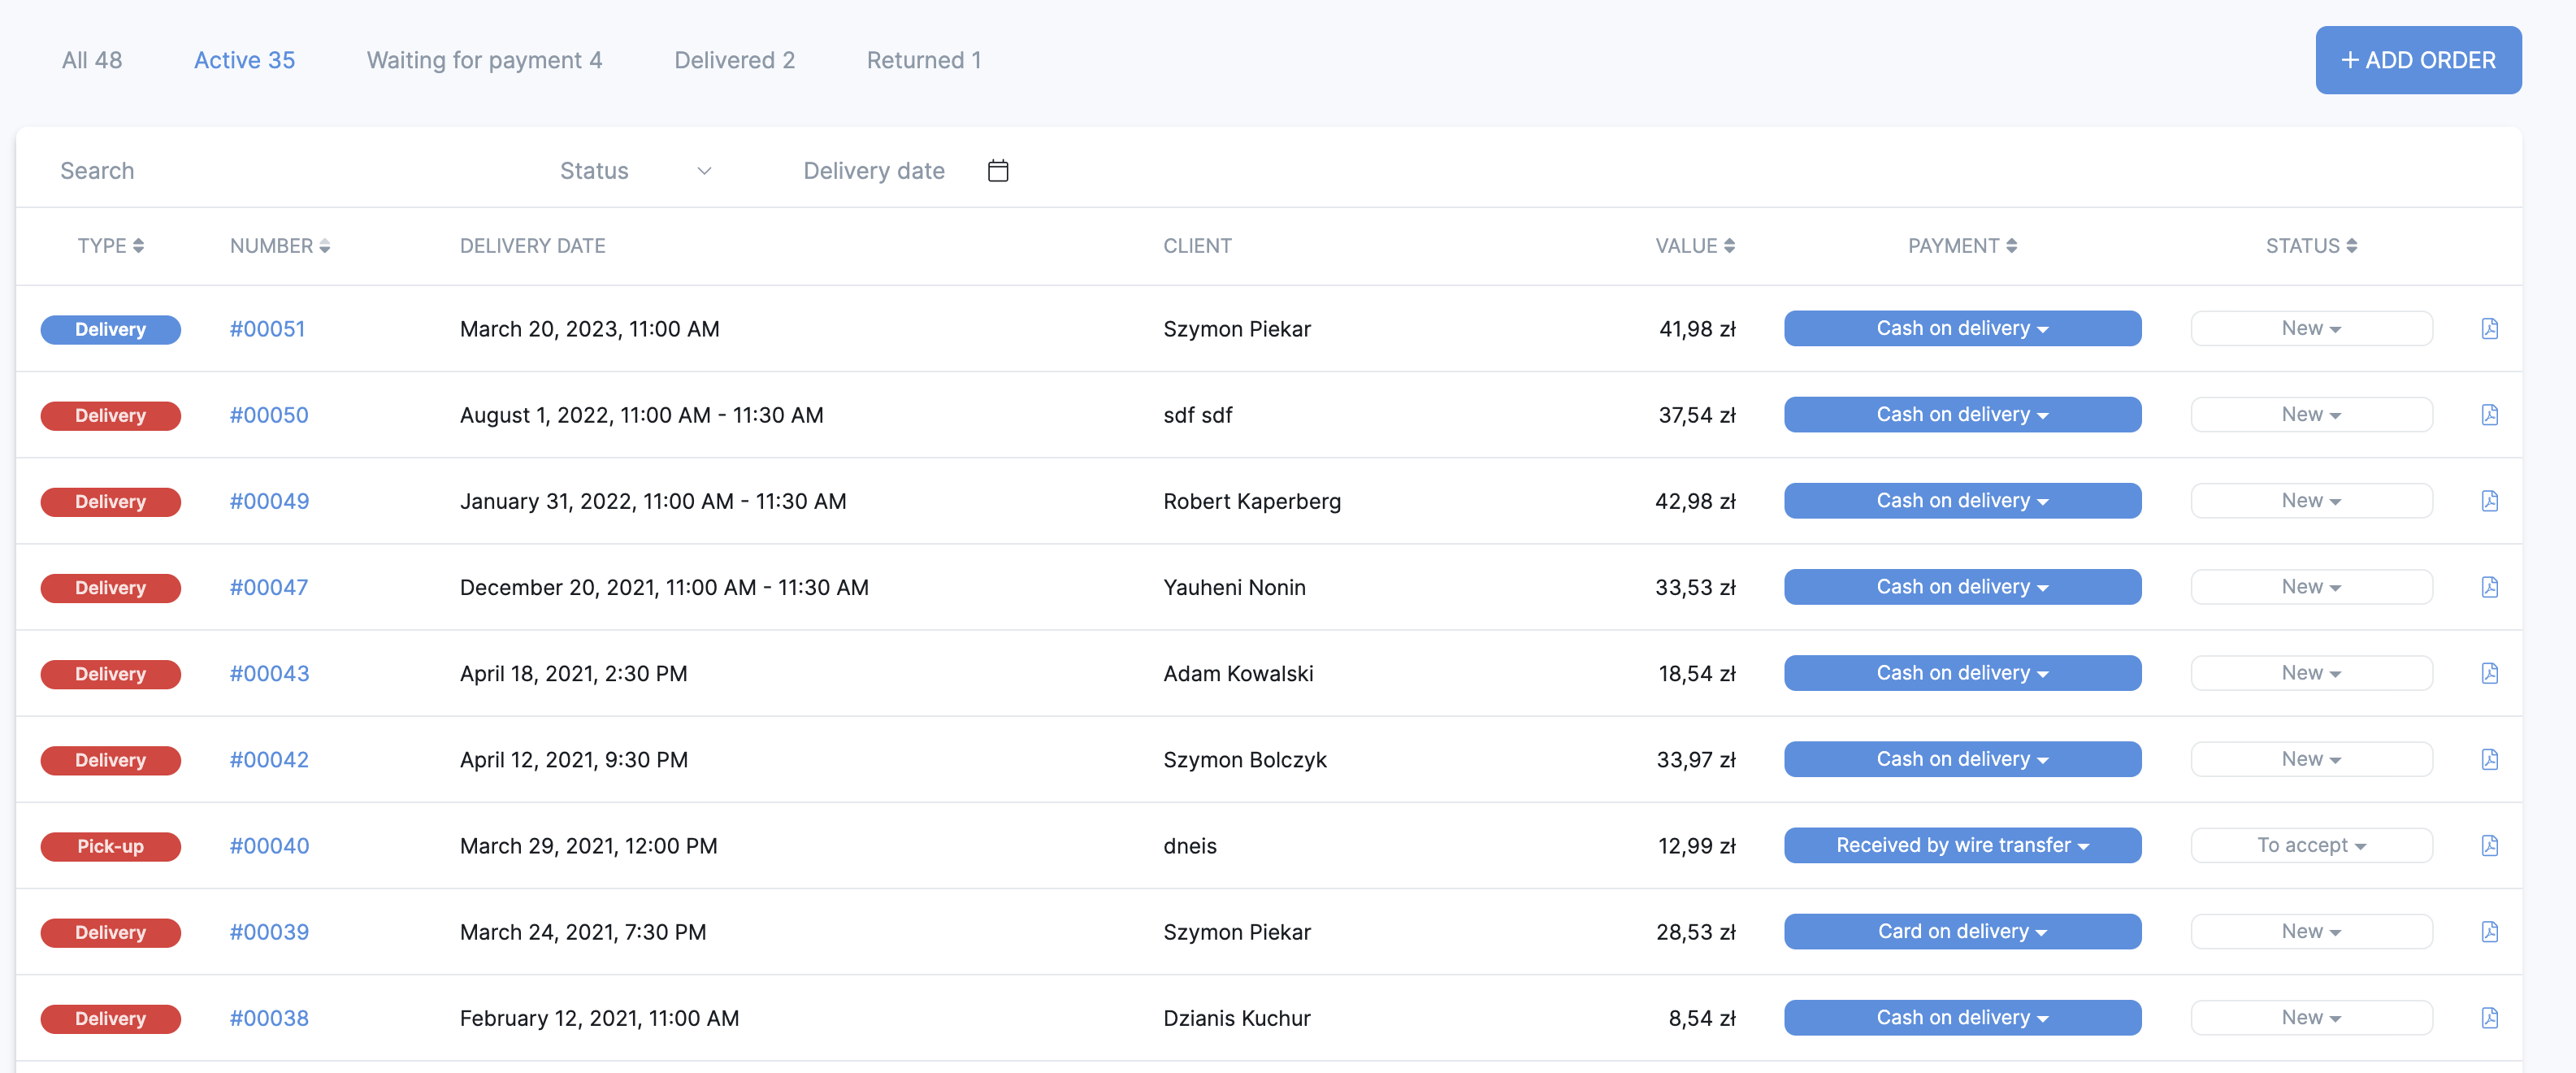Sort table by Type column arrows

point(138,246)
